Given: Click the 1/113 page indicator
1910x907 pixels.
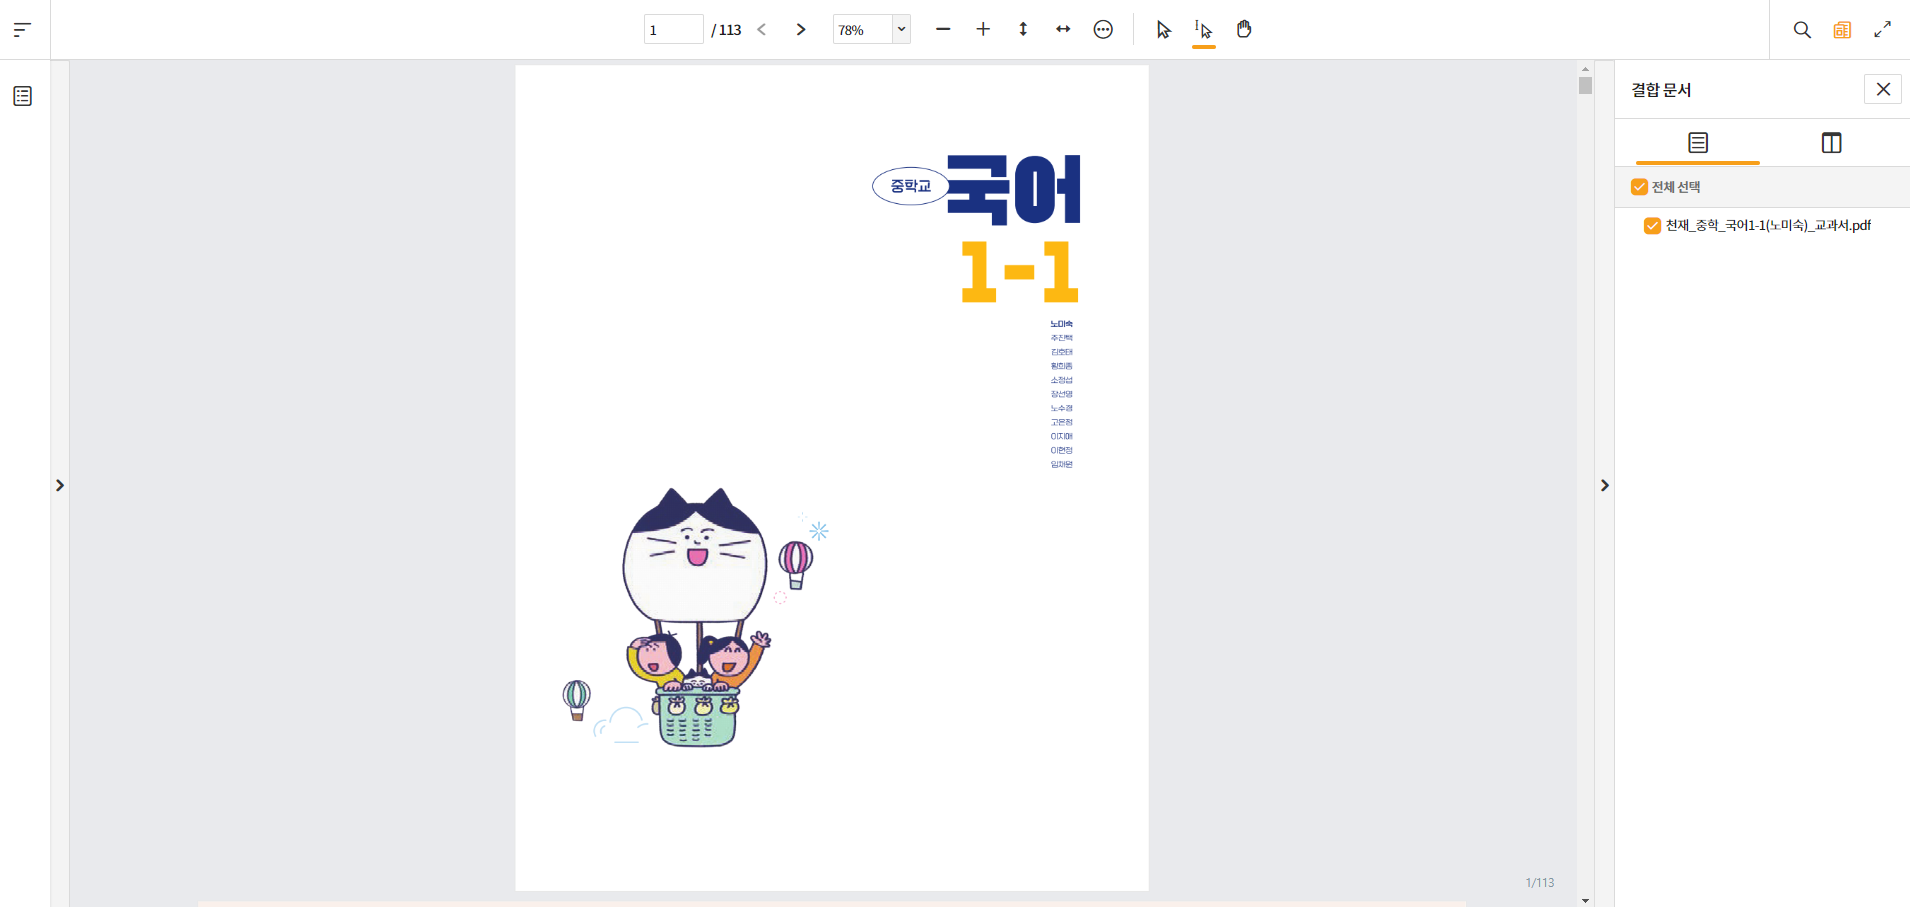Looking at the screenshot, I should pos(1540,882).
